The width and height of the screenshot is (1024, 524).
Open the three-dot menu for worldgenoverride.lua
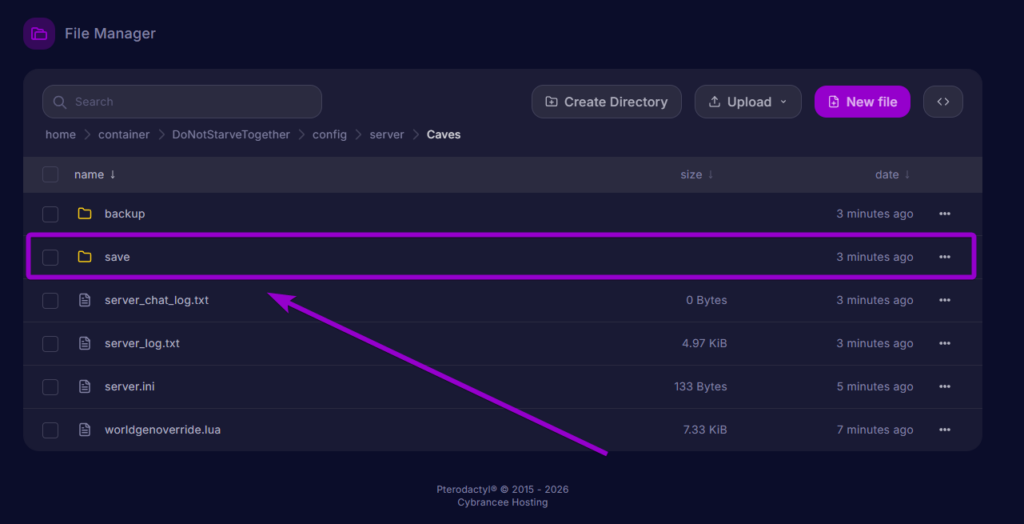[x=944, y=430]
